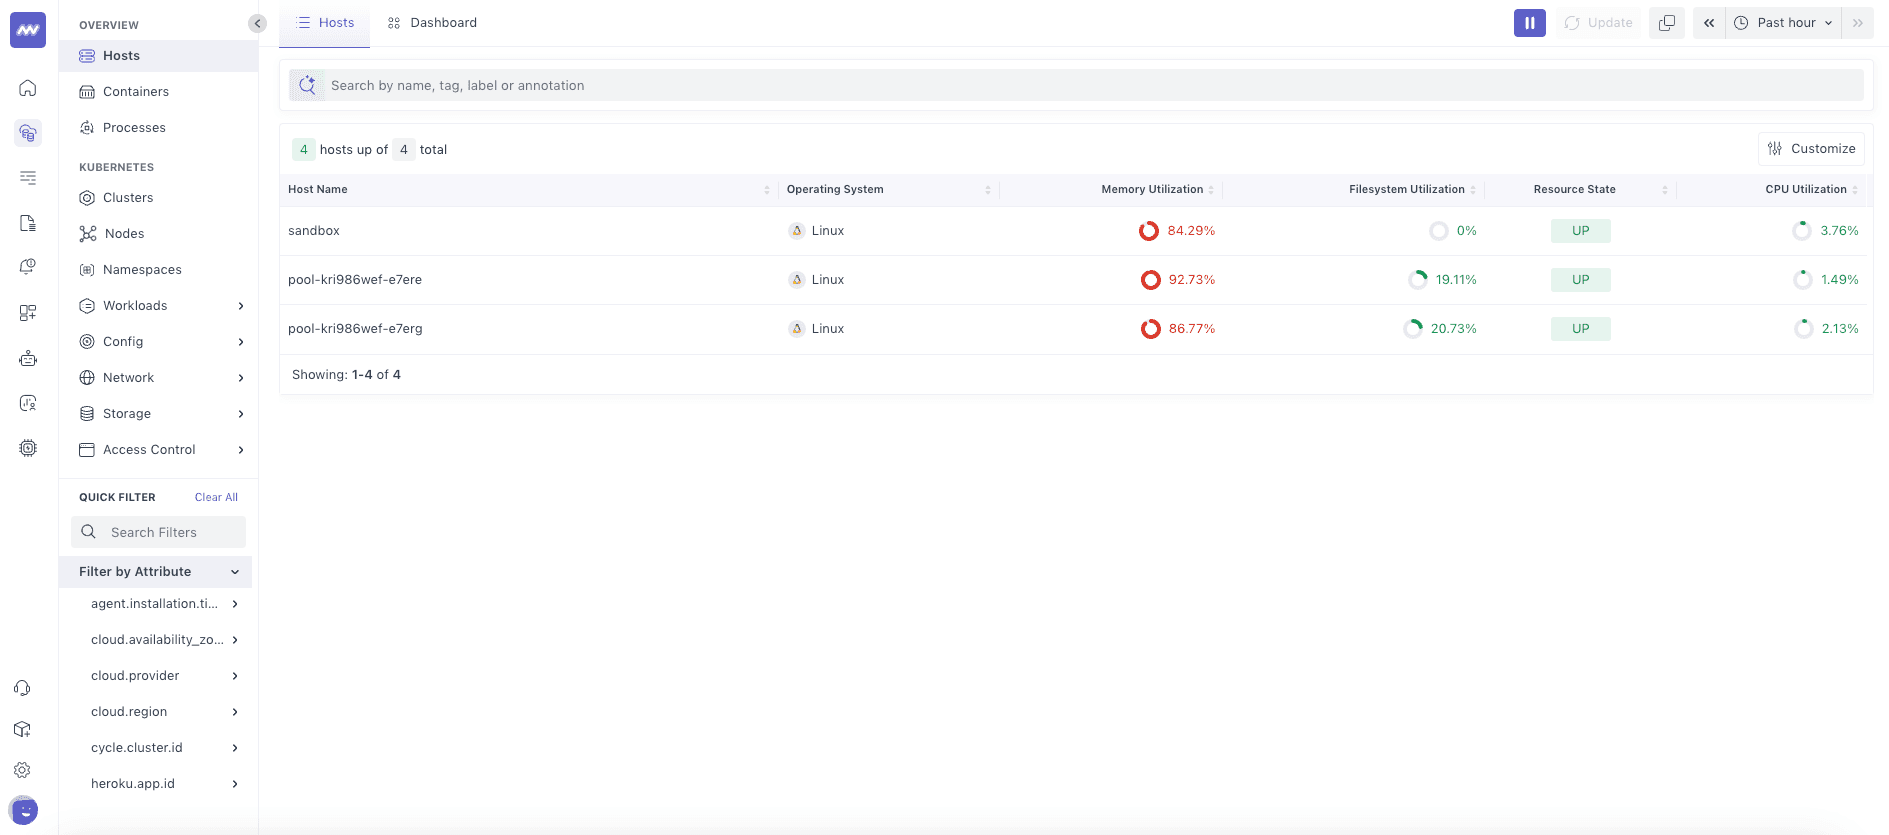
Task: Click the support headset icon
Action: 22,688
